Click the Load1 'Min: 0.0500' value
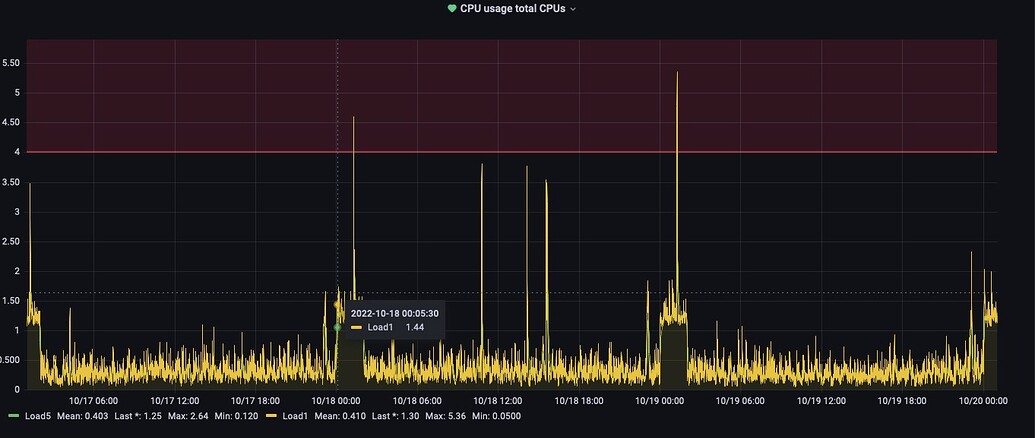The image size is (1035, 438). (498, 416)
